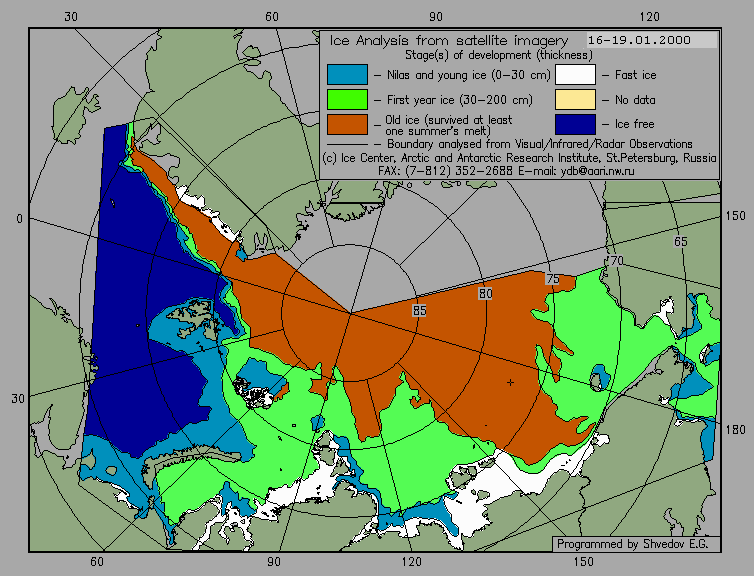Select the Fast ice white swatch
Screen dimensions: 754x576
click(575, 75)
